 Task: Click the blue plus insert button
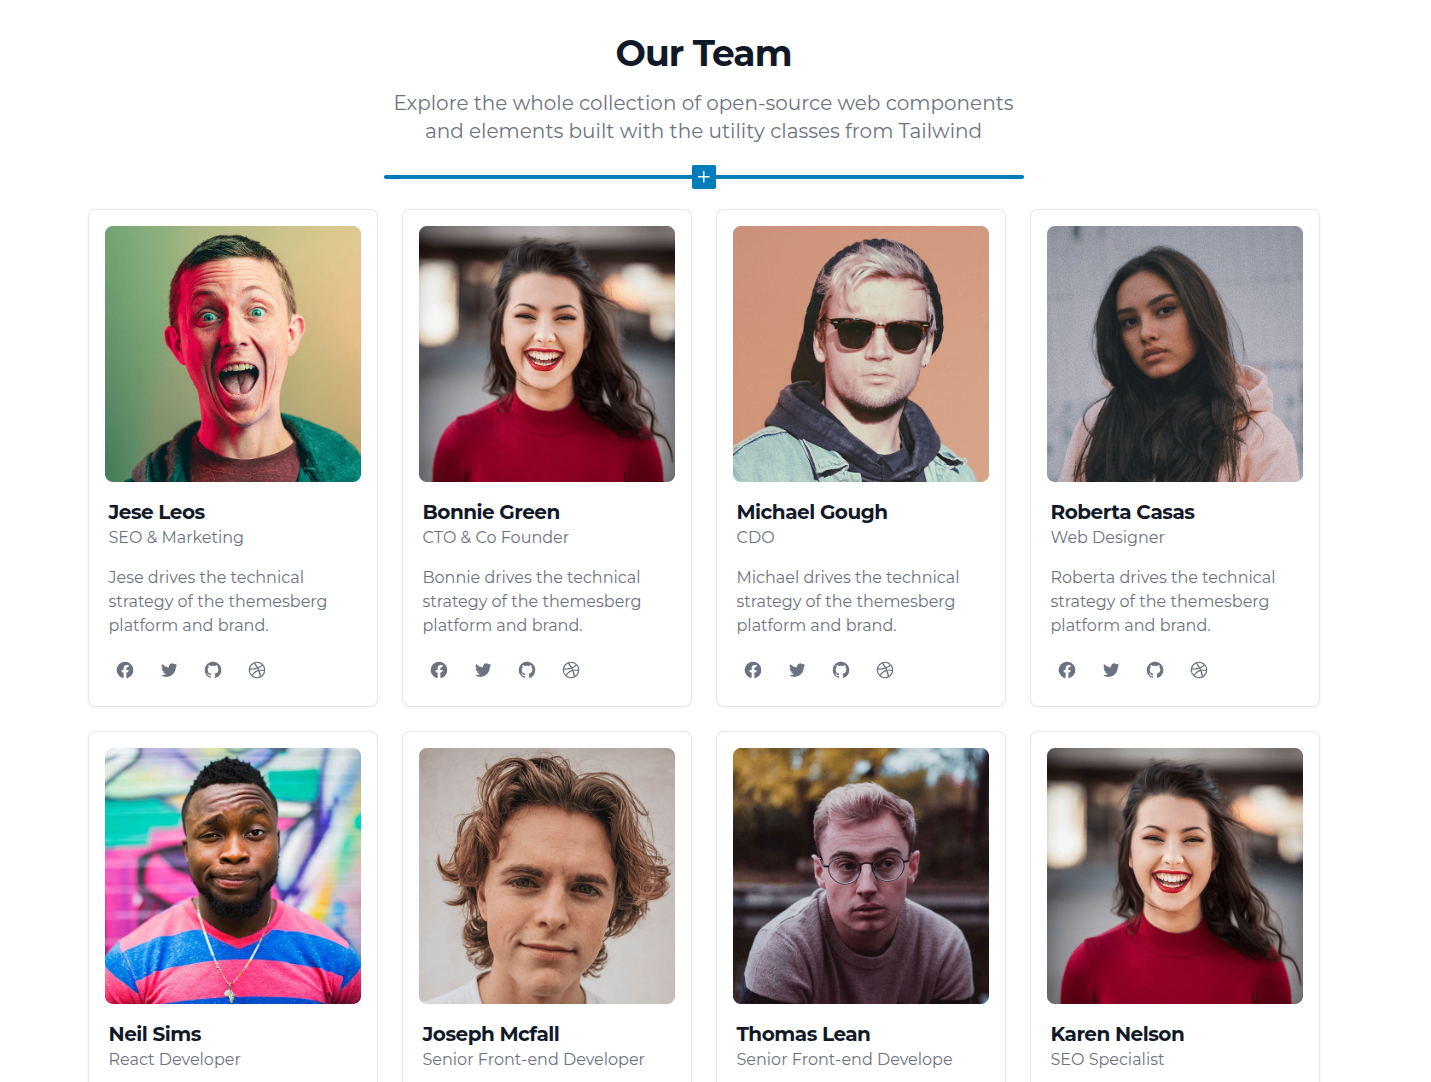704,177
